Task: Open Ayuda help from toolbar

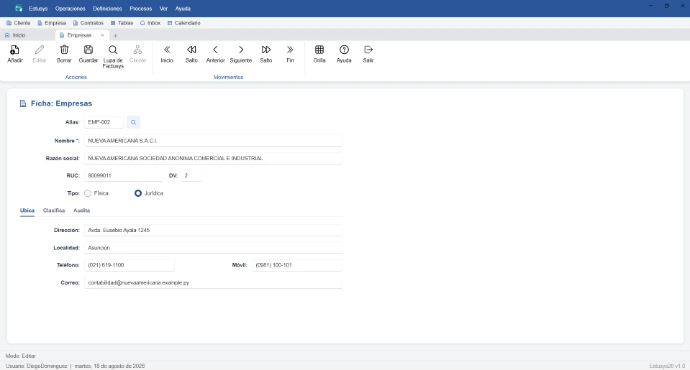Action: 344,50
